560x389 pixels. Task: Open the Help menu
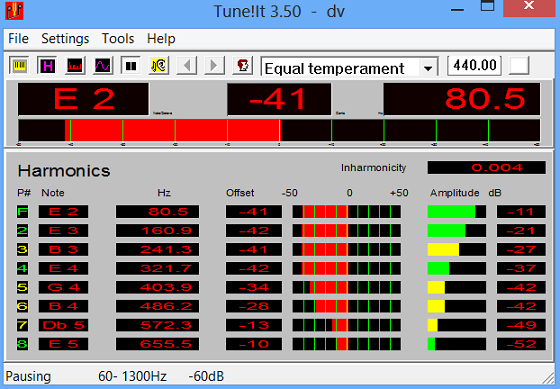pyautogui.click(x=161, y=39)
